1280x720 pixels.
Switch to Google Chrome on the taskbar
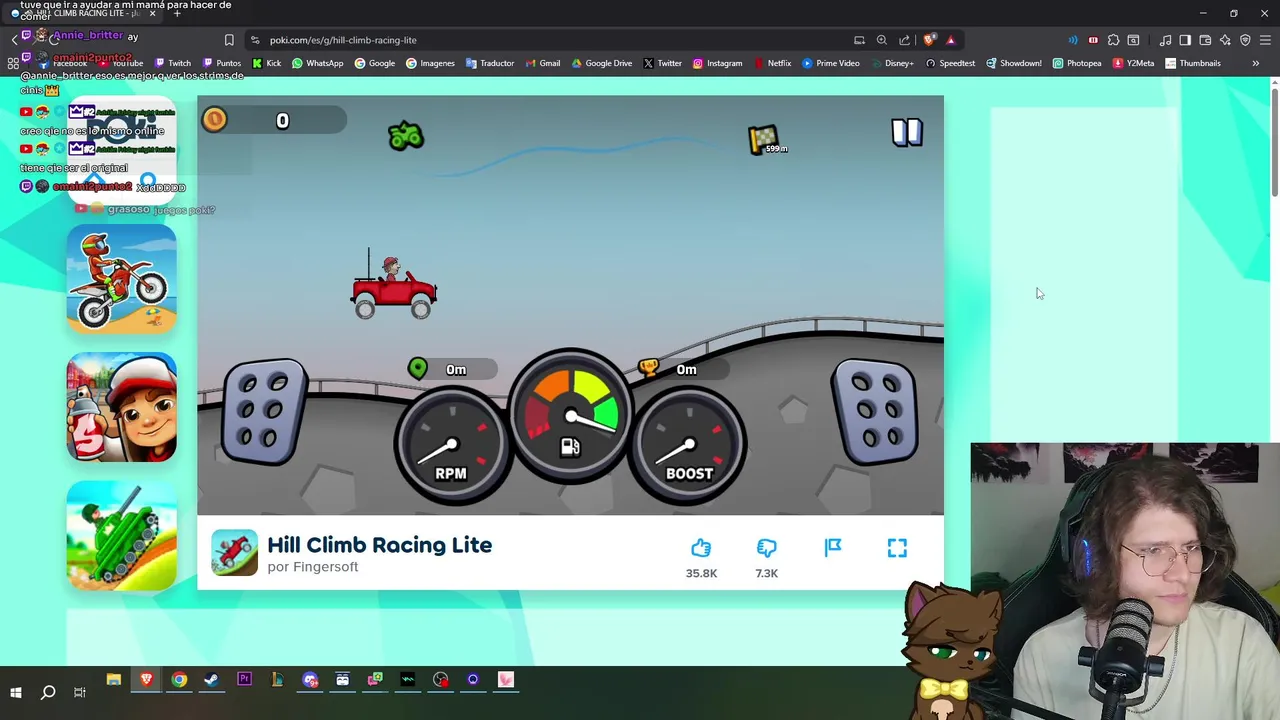tap(179, 680)
